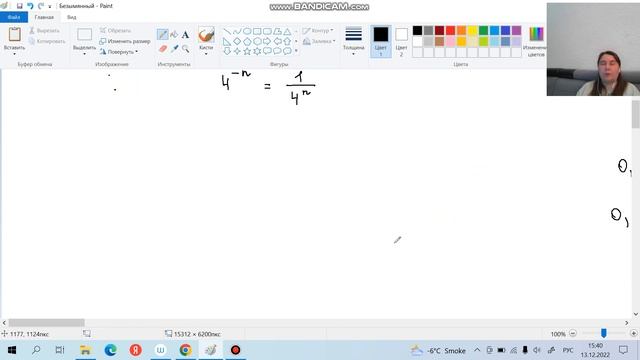Click the Redo arrow in quick access toolbar
This screenshot has height=360, width=640.
pyautogui.click(x=41, y=6)
